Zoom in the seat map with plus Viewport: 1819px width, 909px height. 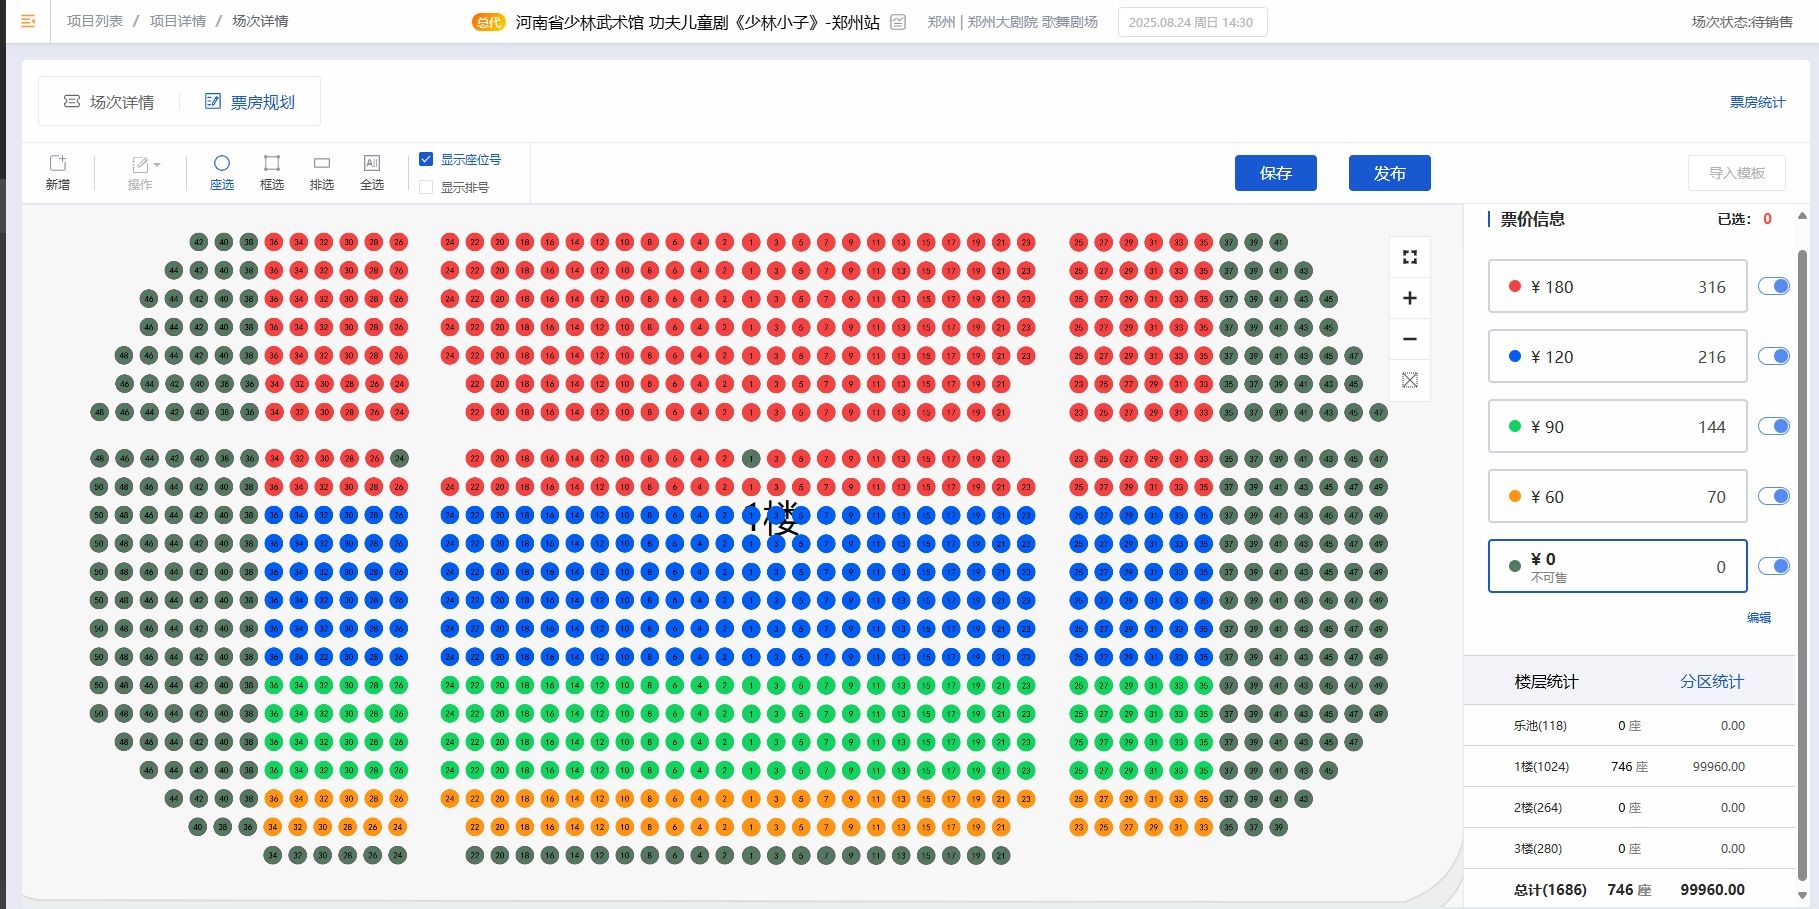(x=1410, y=298)
